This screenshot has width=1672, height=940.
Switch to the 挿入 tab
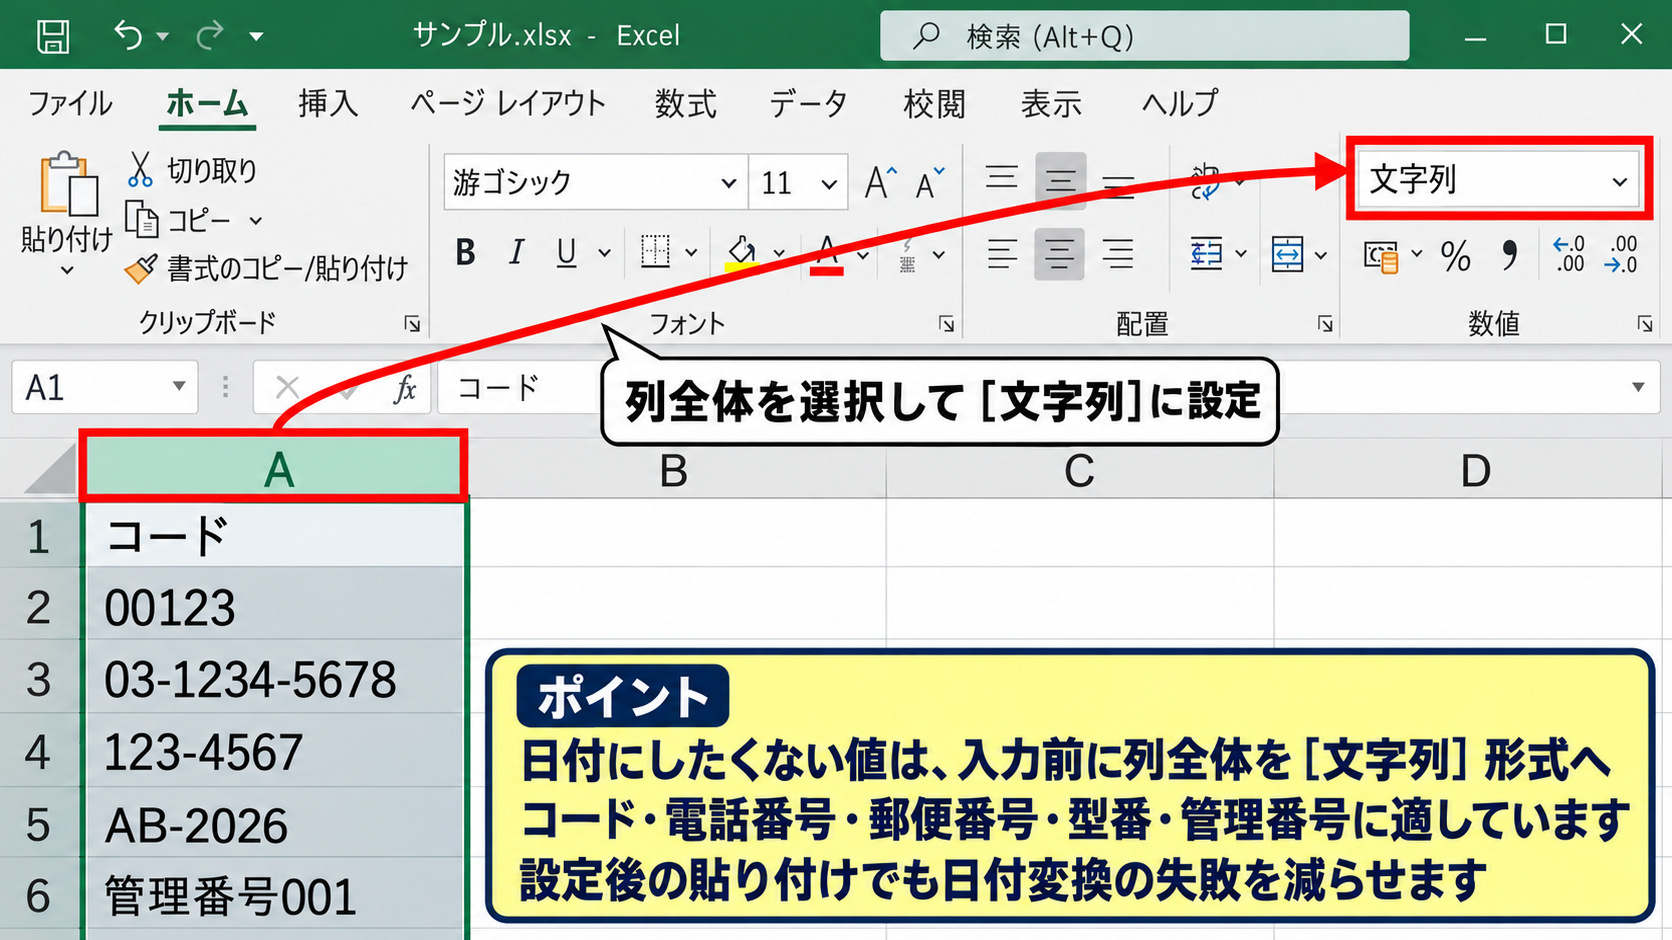click(328, 103)
